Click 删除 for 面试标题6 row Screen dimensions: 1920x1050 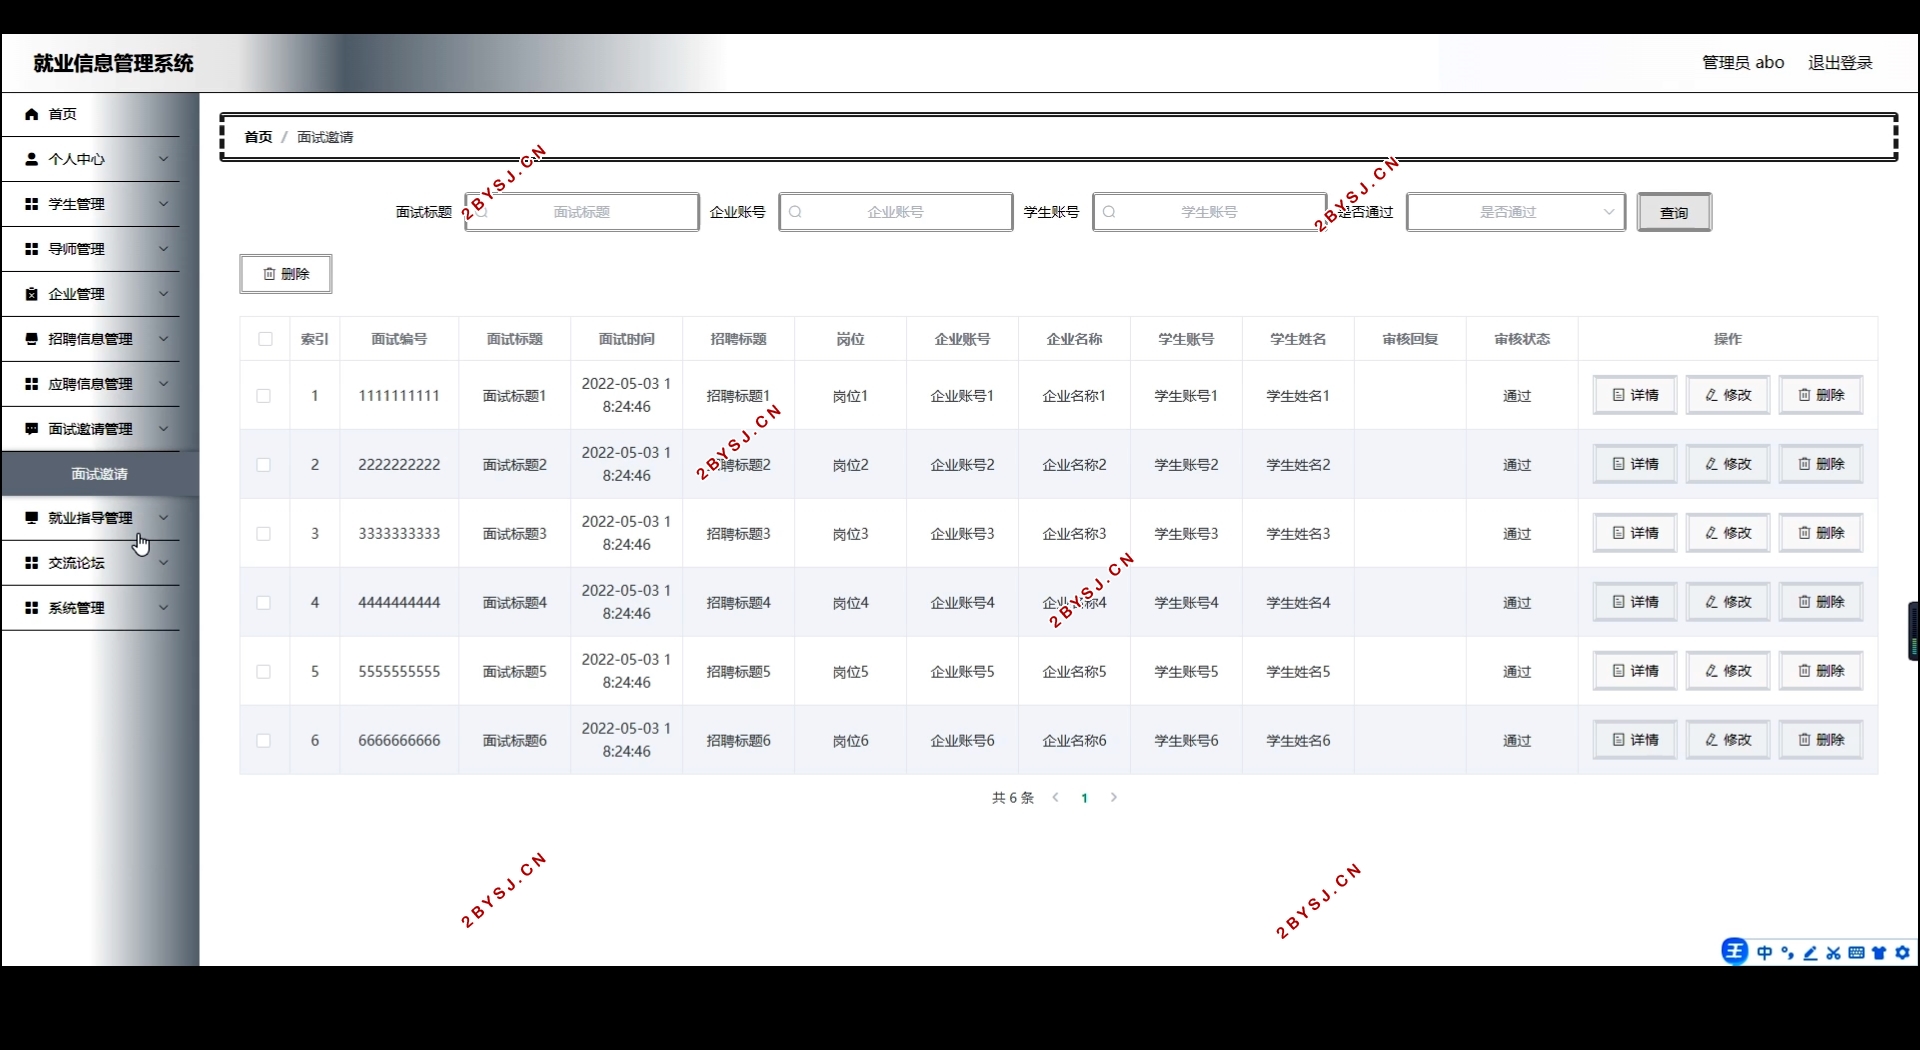(1821, 741)
